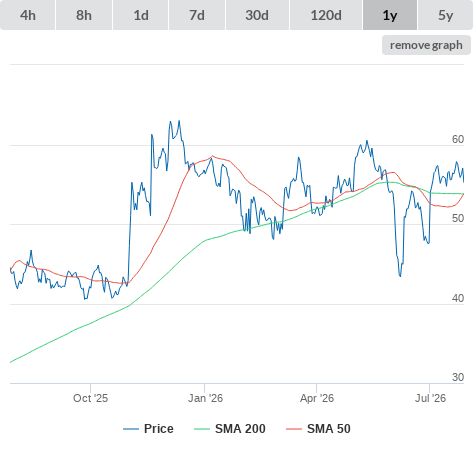Toggle the Price series in legend
The height and width of the screenshot is (455, 474).
click(x=148, y=429)
